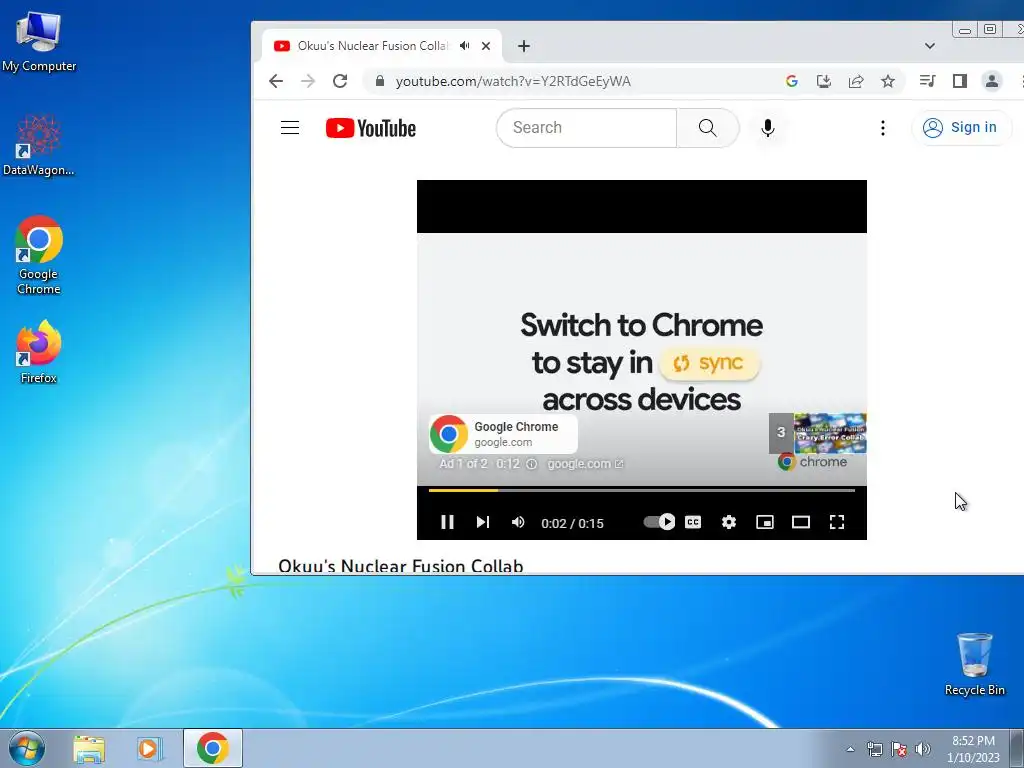Go to YouTube home logo
The height and width of the screenshot is (768, 1024).
[371, 128]
